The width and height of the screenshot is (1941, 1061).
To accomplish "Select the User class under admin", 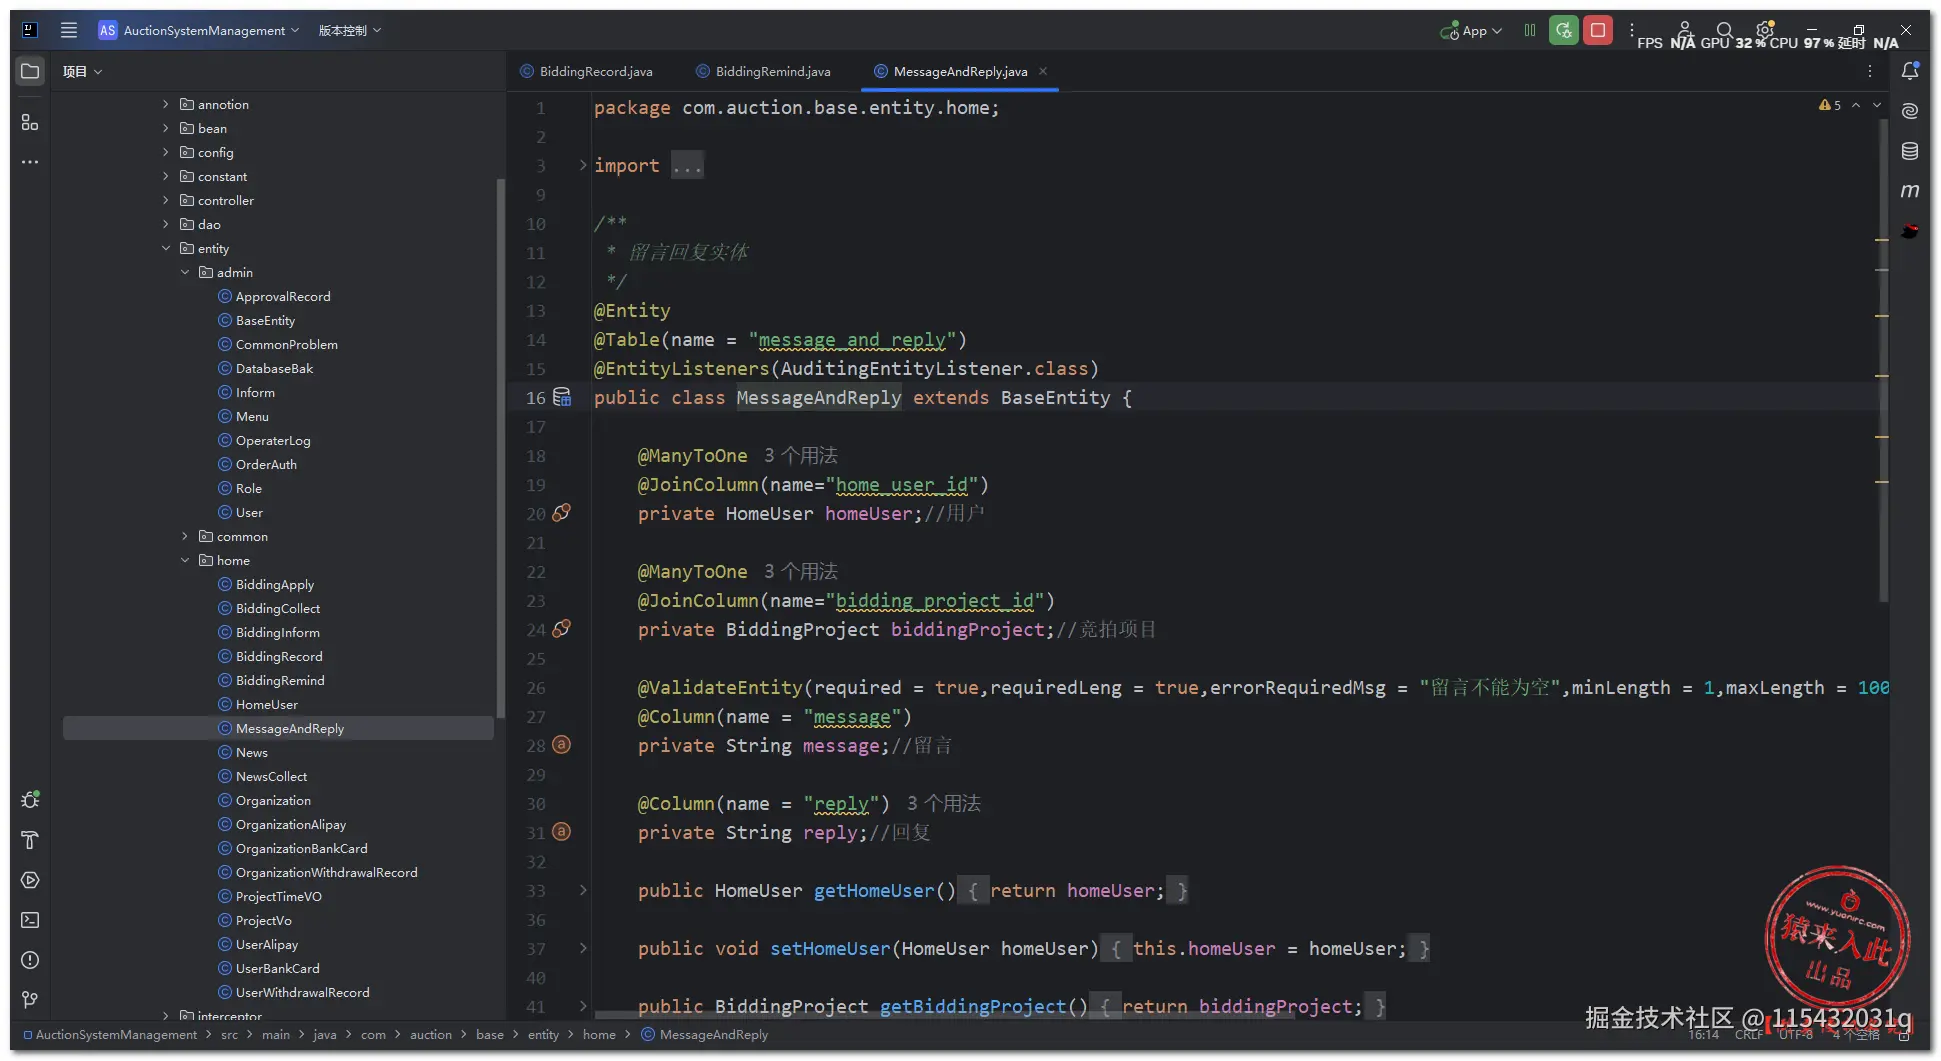I will [249, 512].
